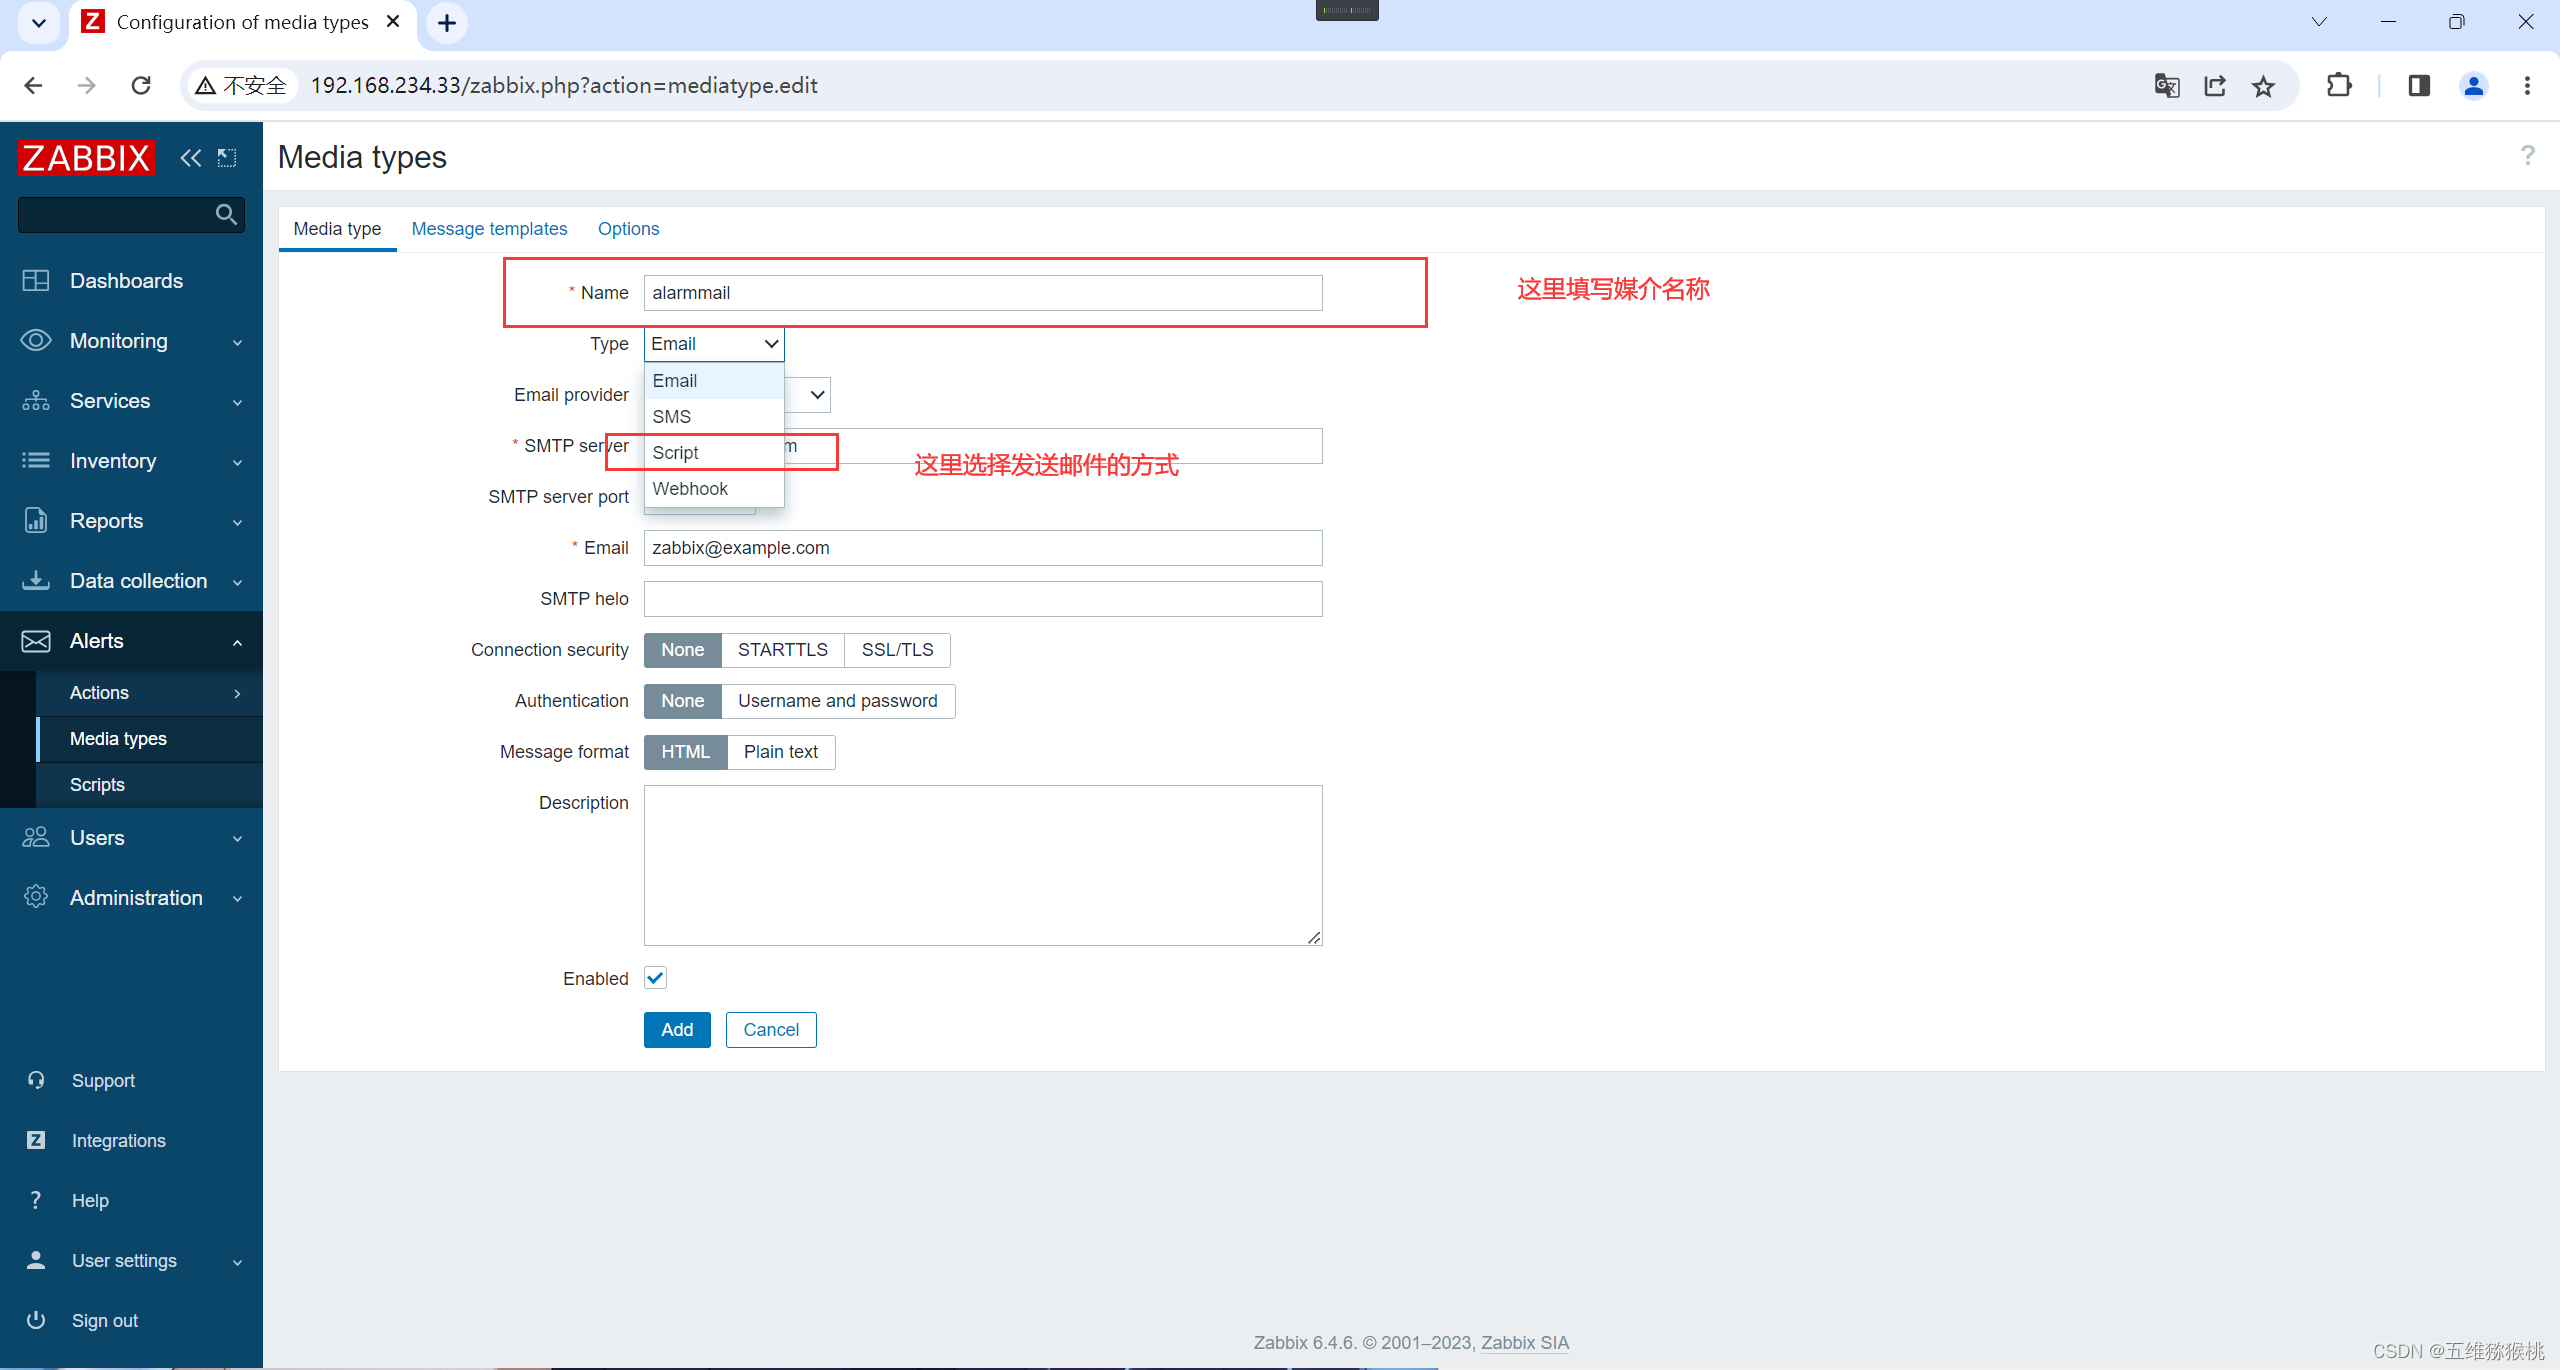
Task: Open the Zabbix SIA footer link
Action: tap(1525, 1343)
